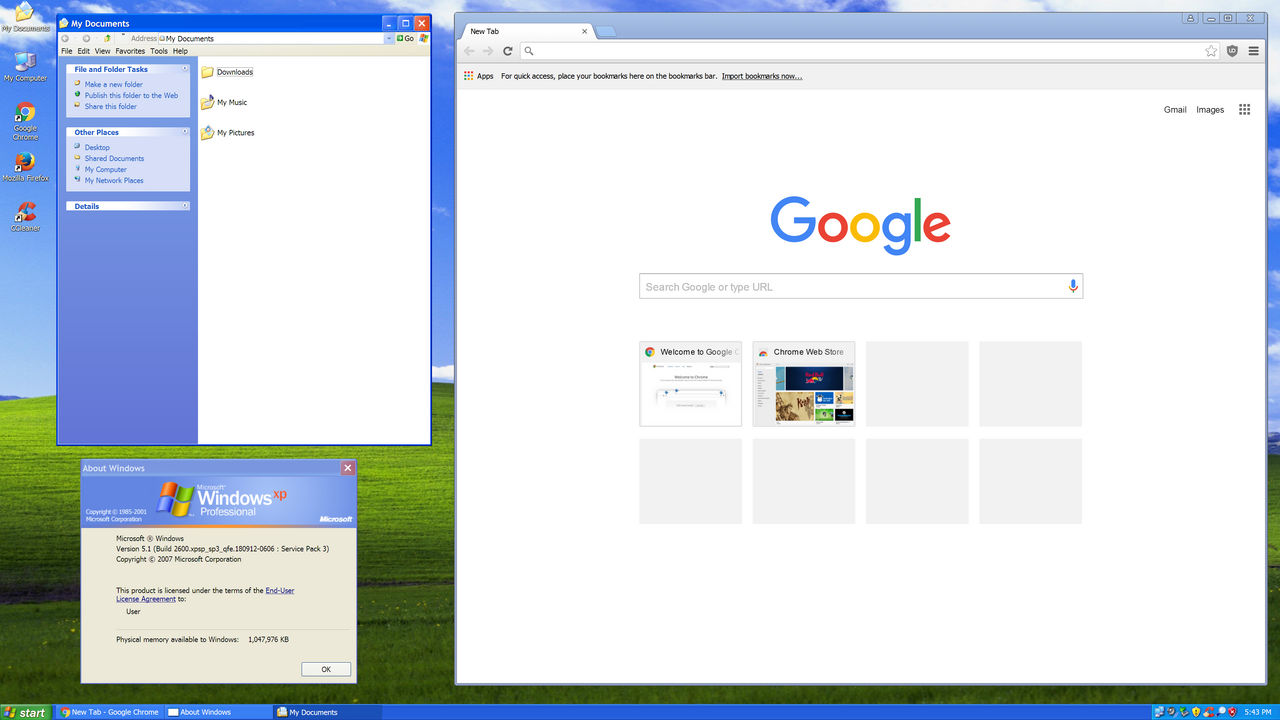Open the uBlock Origin extension icon
Viewport: 1280px width, 720px height.
pyautogui.click(x=1232, y=51)
